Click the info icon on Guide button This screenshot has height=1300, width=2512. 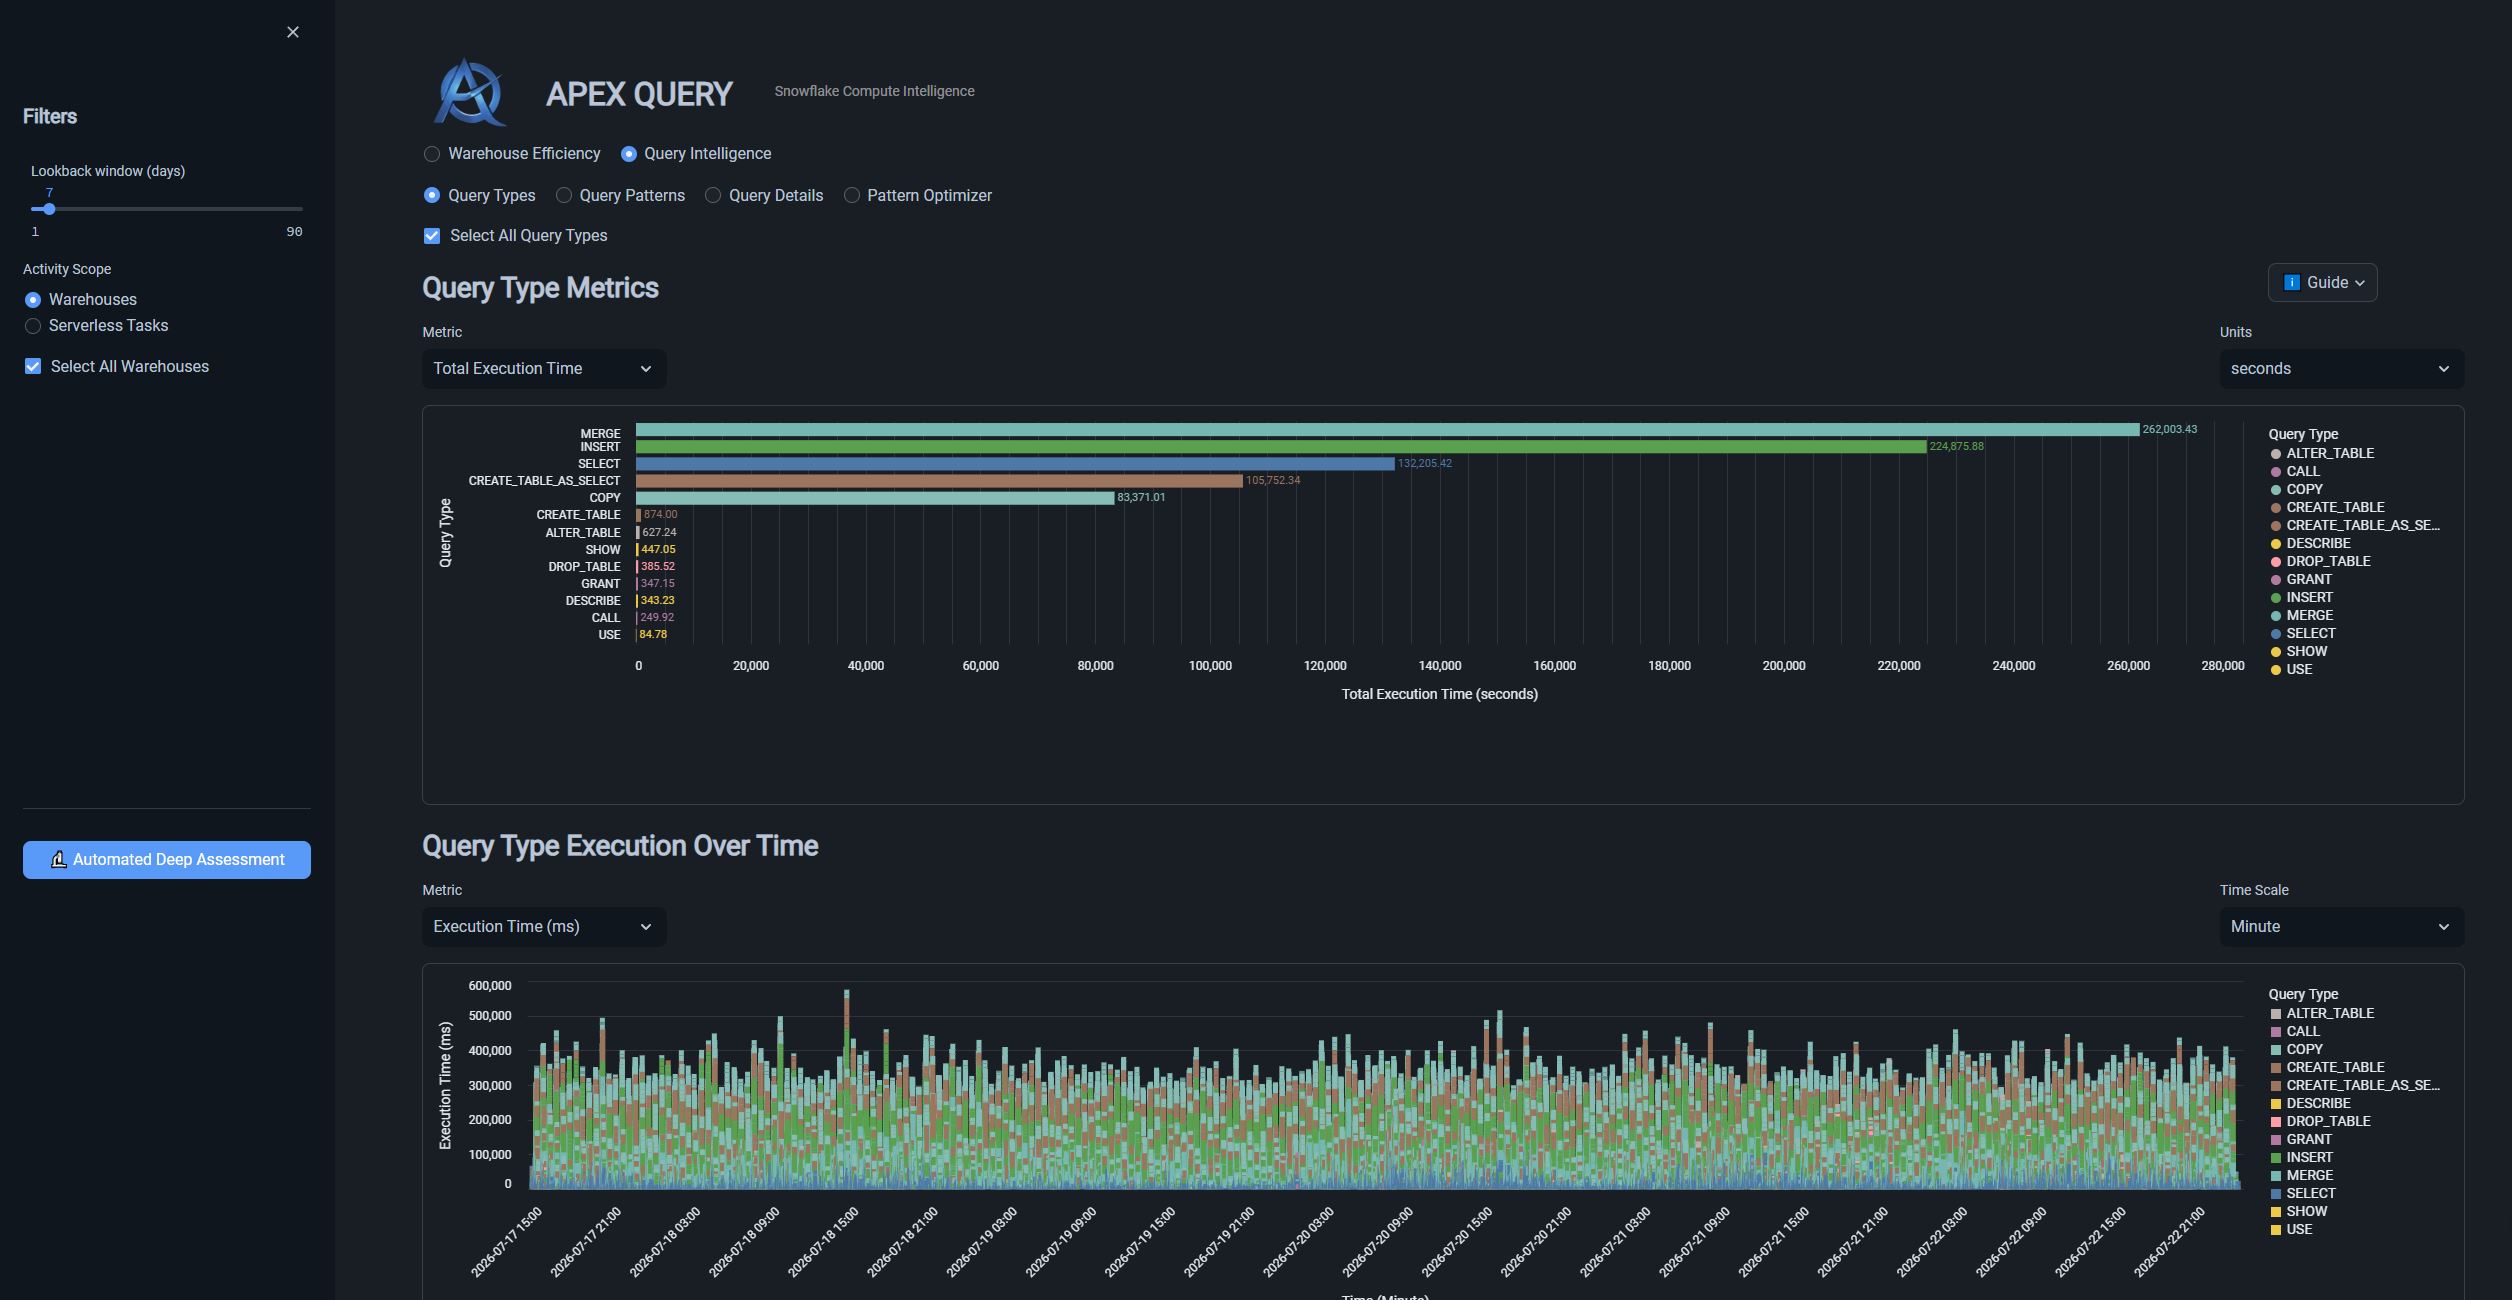click(x=2292, y=283)
